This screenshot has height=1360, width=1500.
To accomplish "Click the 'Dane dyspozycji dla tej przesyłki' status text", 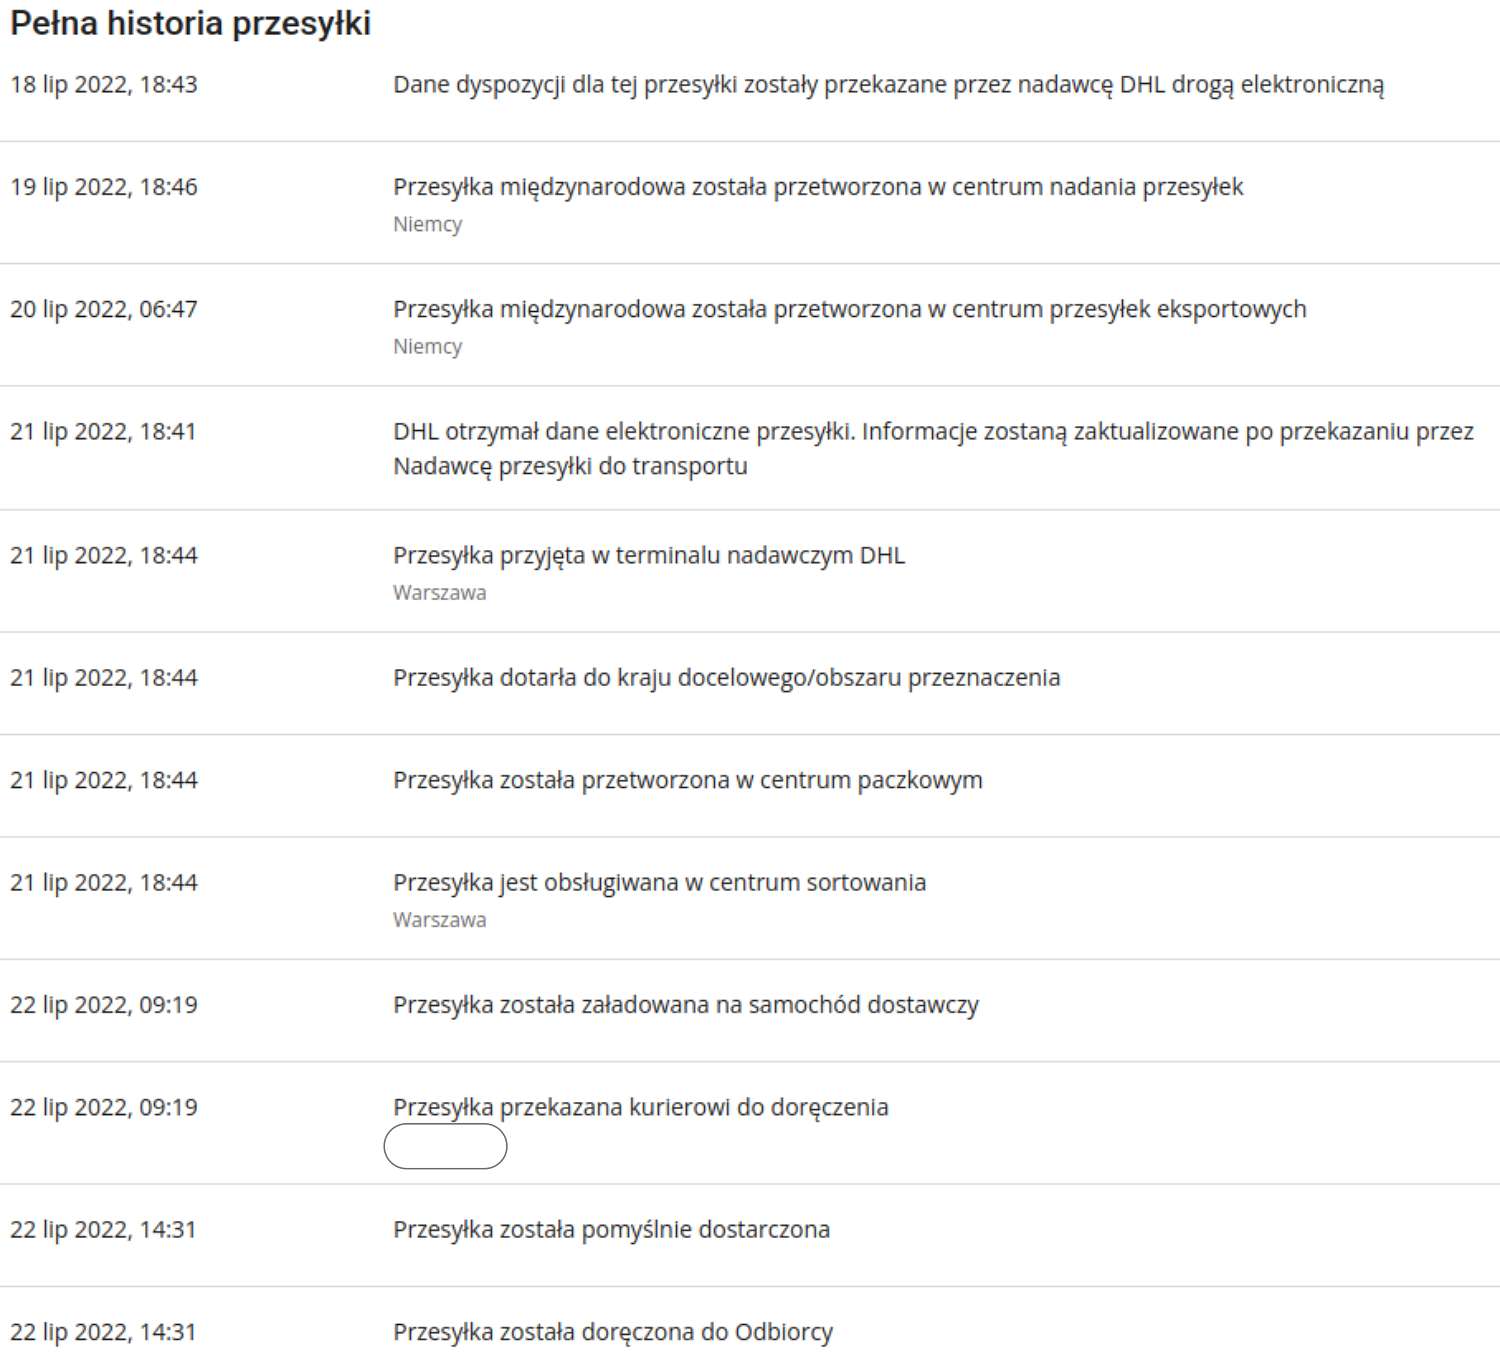I will pyautogui.click(x=888, y=86).
